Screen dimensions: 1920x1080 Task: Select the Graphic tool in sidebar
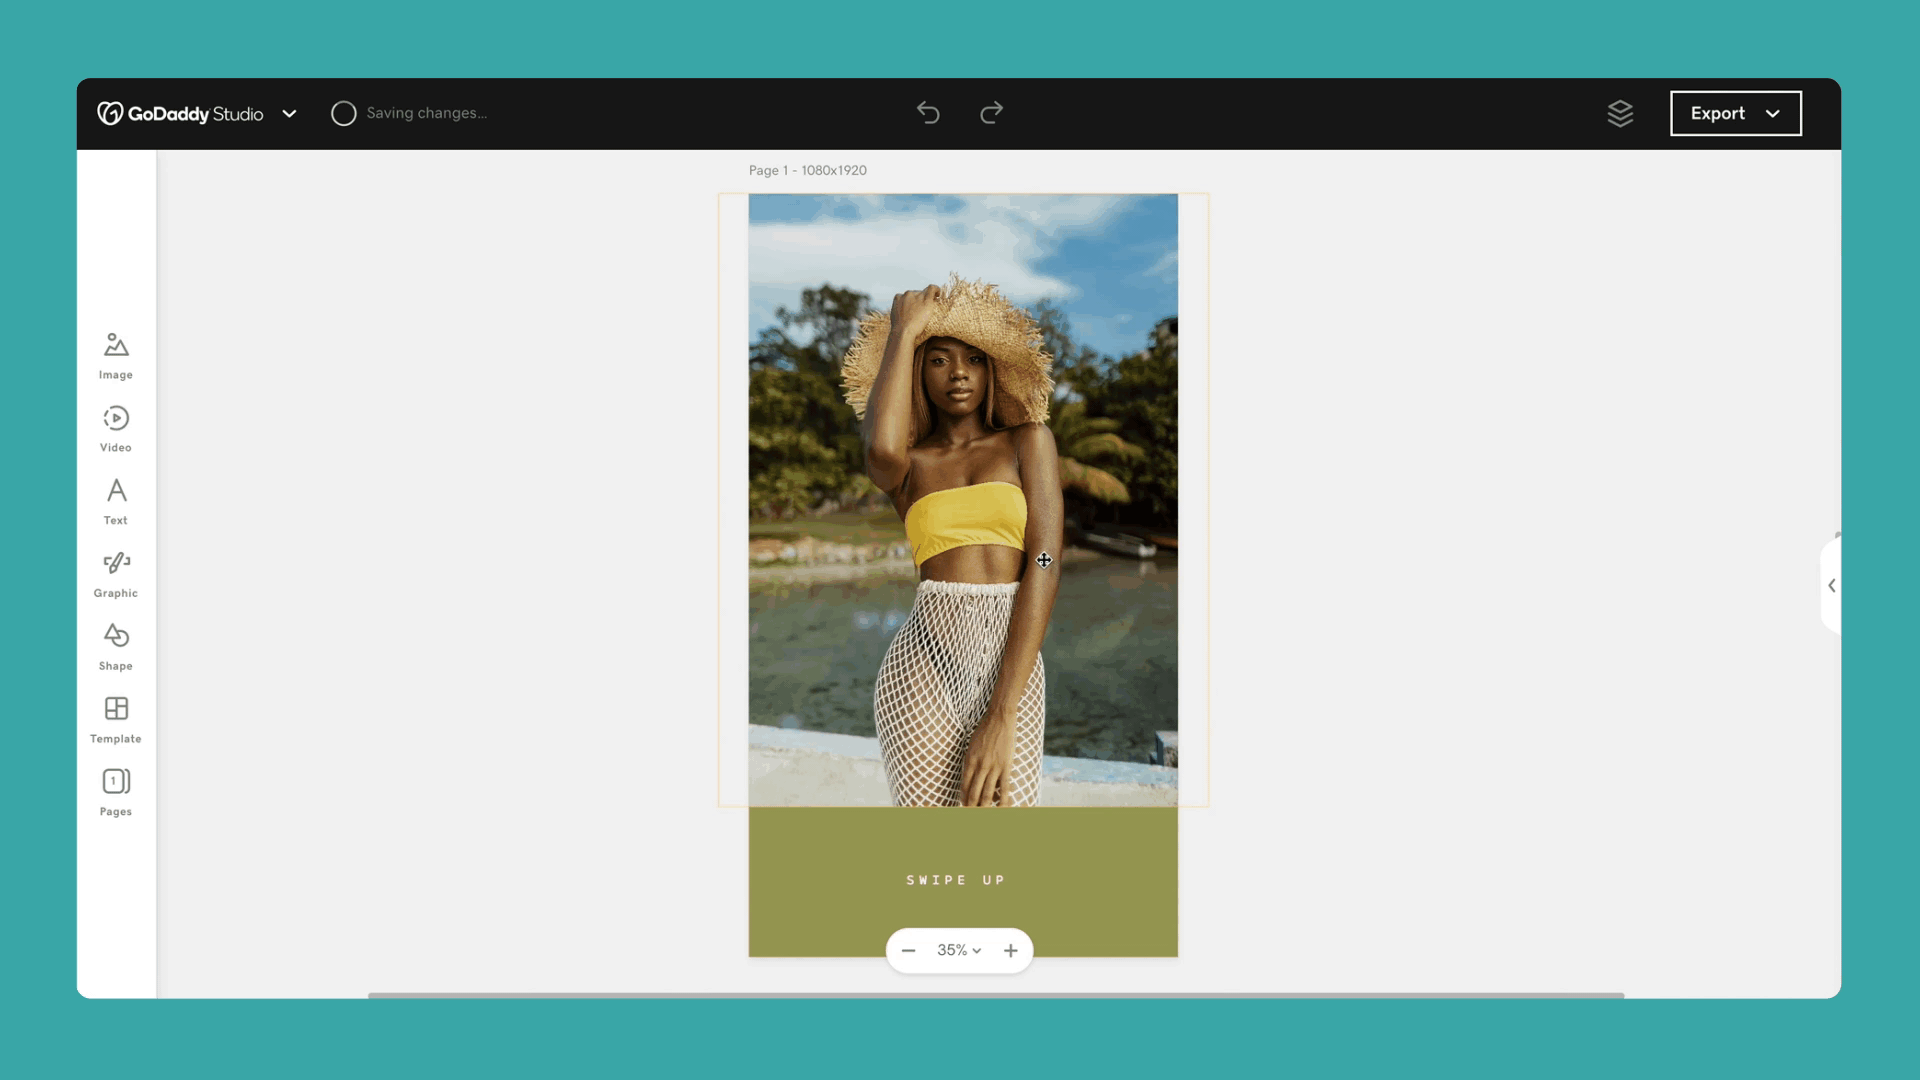(x=115, y=572)
